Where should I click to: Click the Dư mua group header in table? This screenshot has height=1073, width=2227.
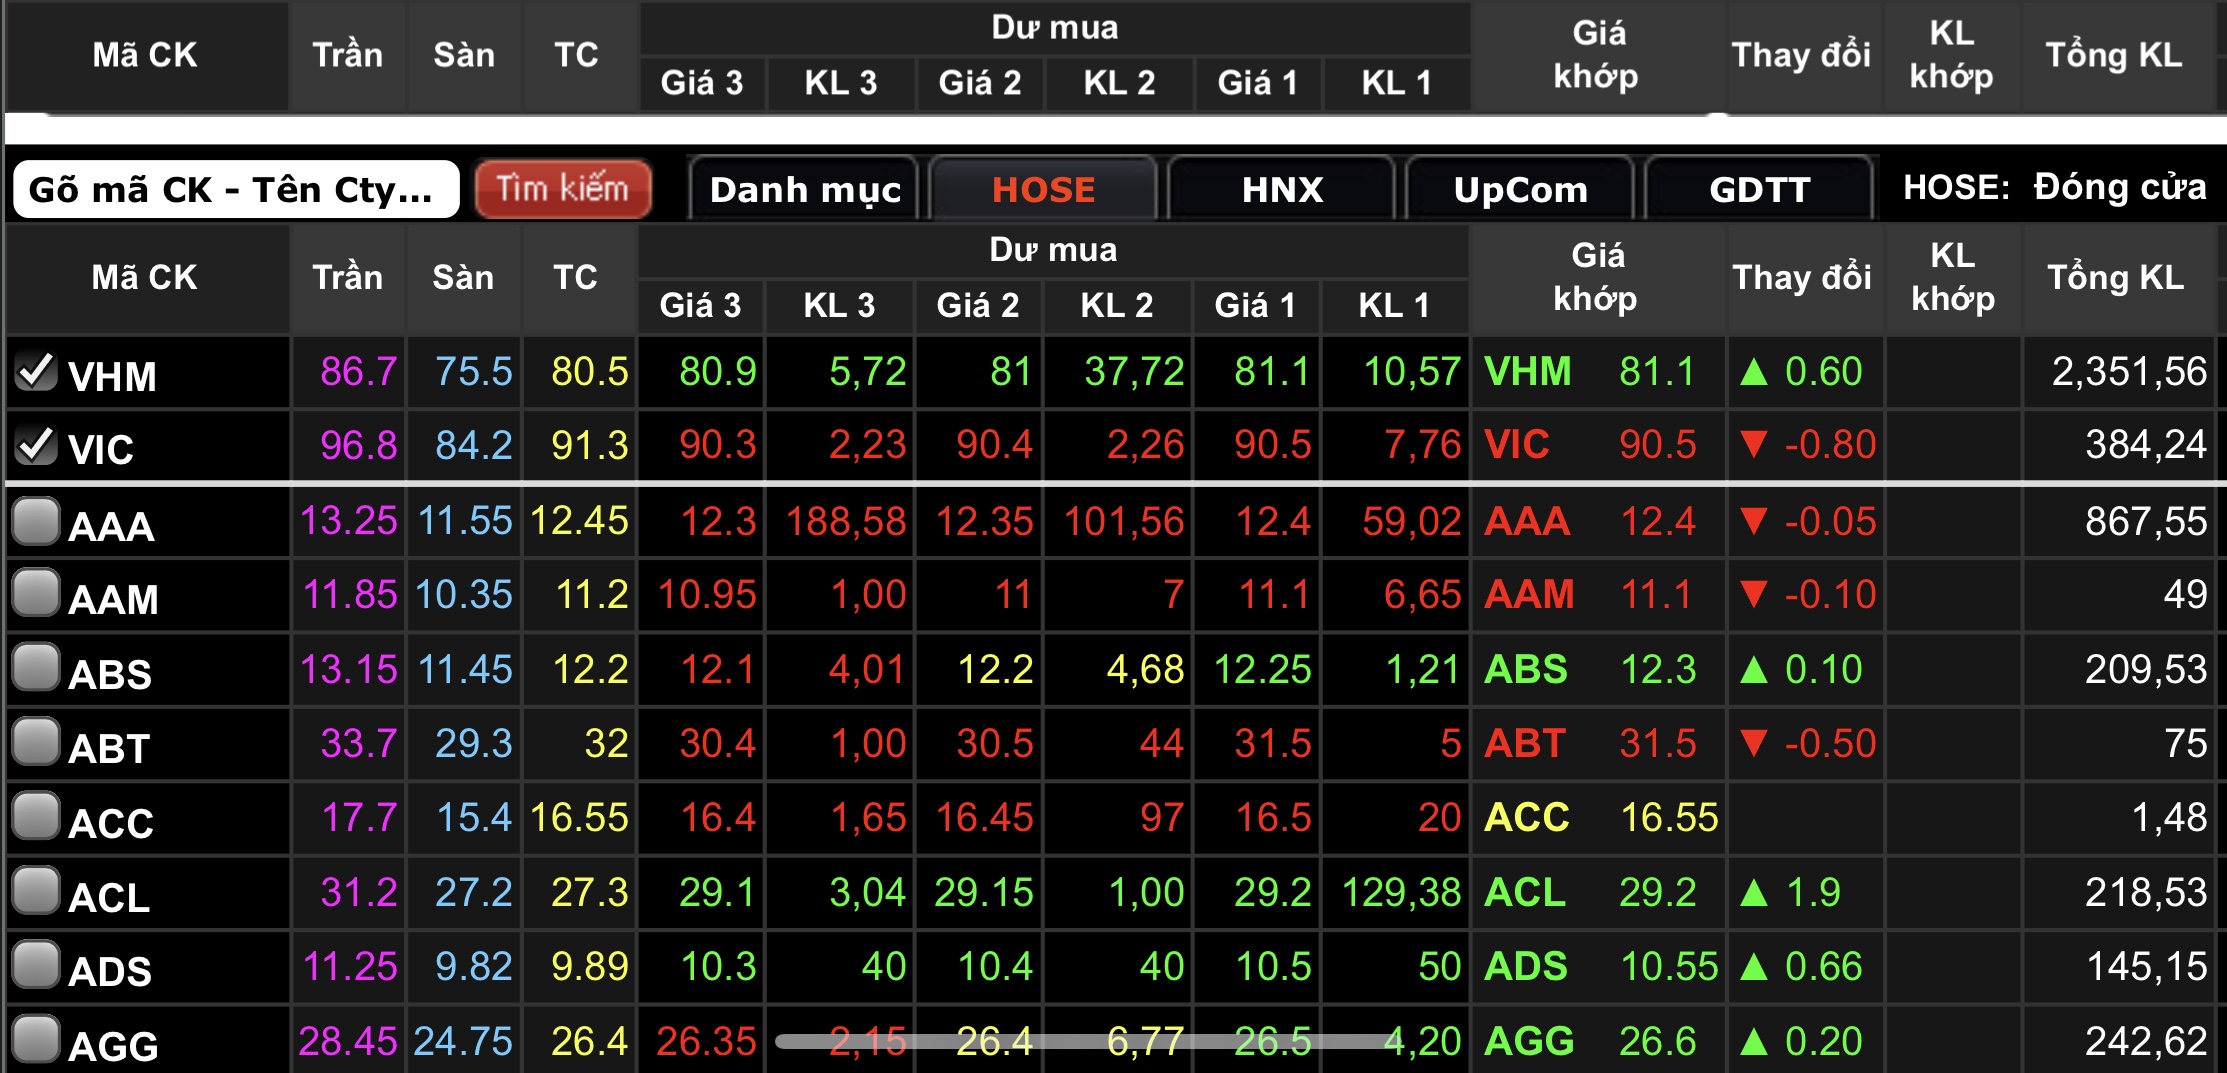[1053, 250]
